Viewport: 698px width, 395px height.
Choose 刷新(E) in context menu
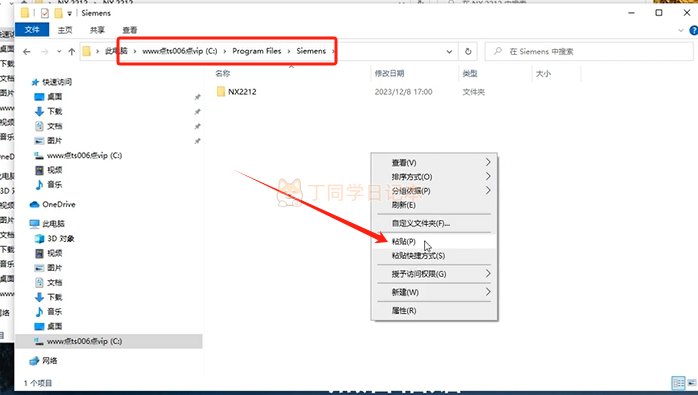click(434, 205)
